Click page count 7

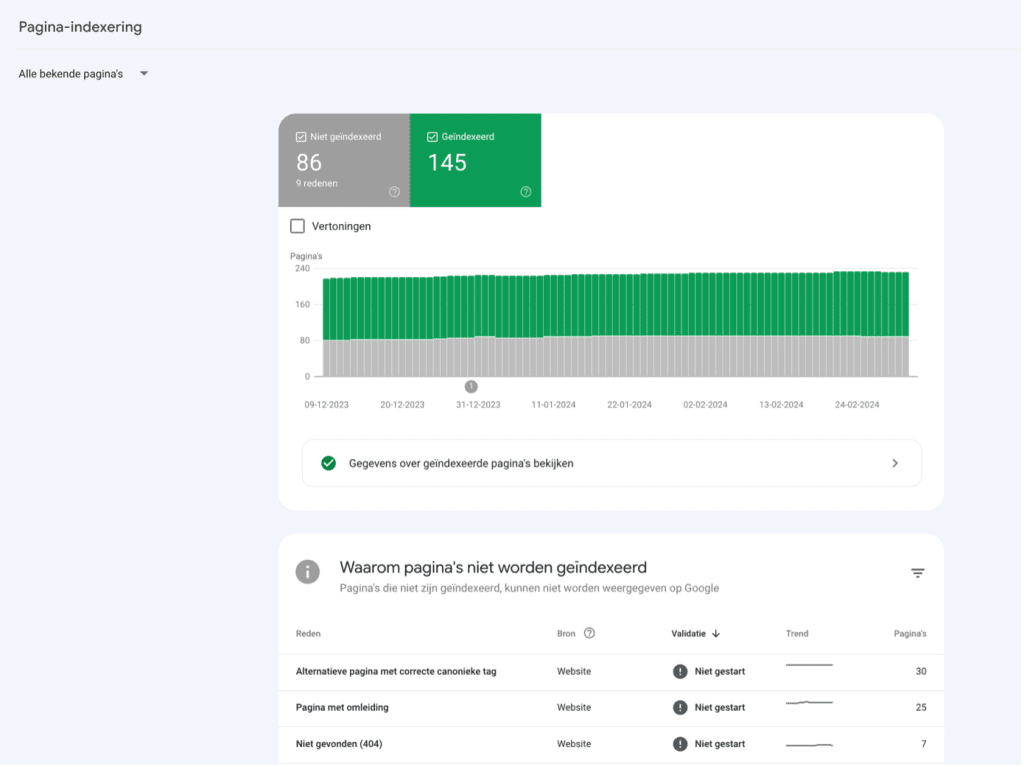[923, 744]
